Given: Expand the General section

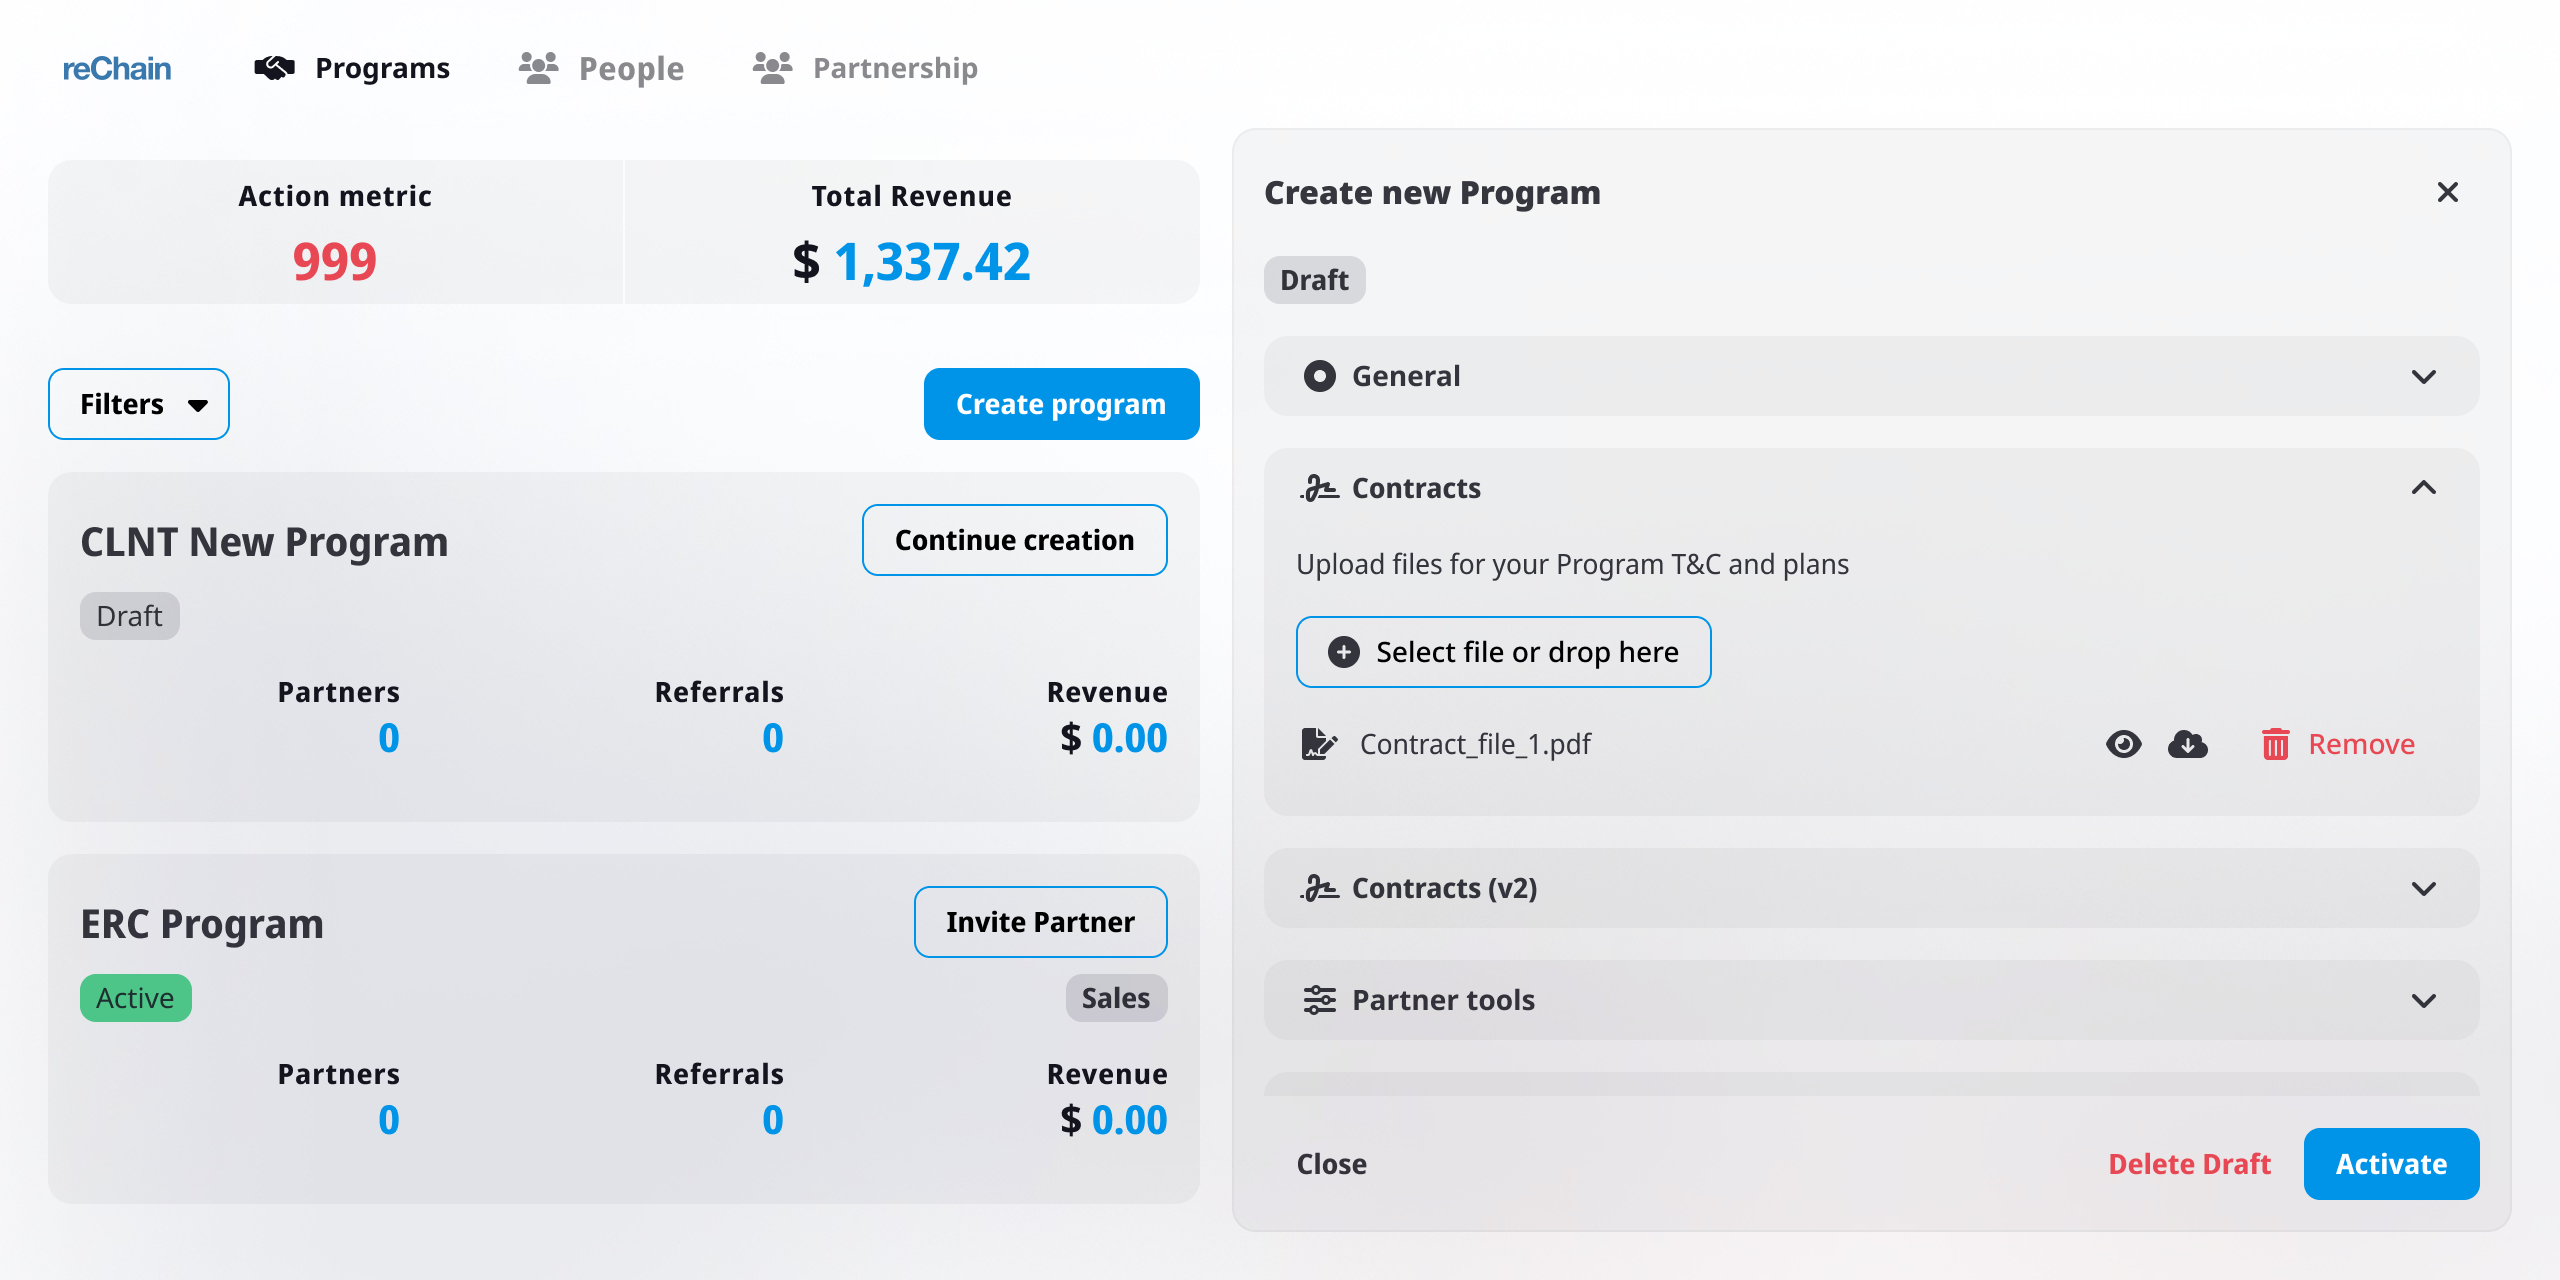Looking at the screenshot, I should [x=2423, y=376].
